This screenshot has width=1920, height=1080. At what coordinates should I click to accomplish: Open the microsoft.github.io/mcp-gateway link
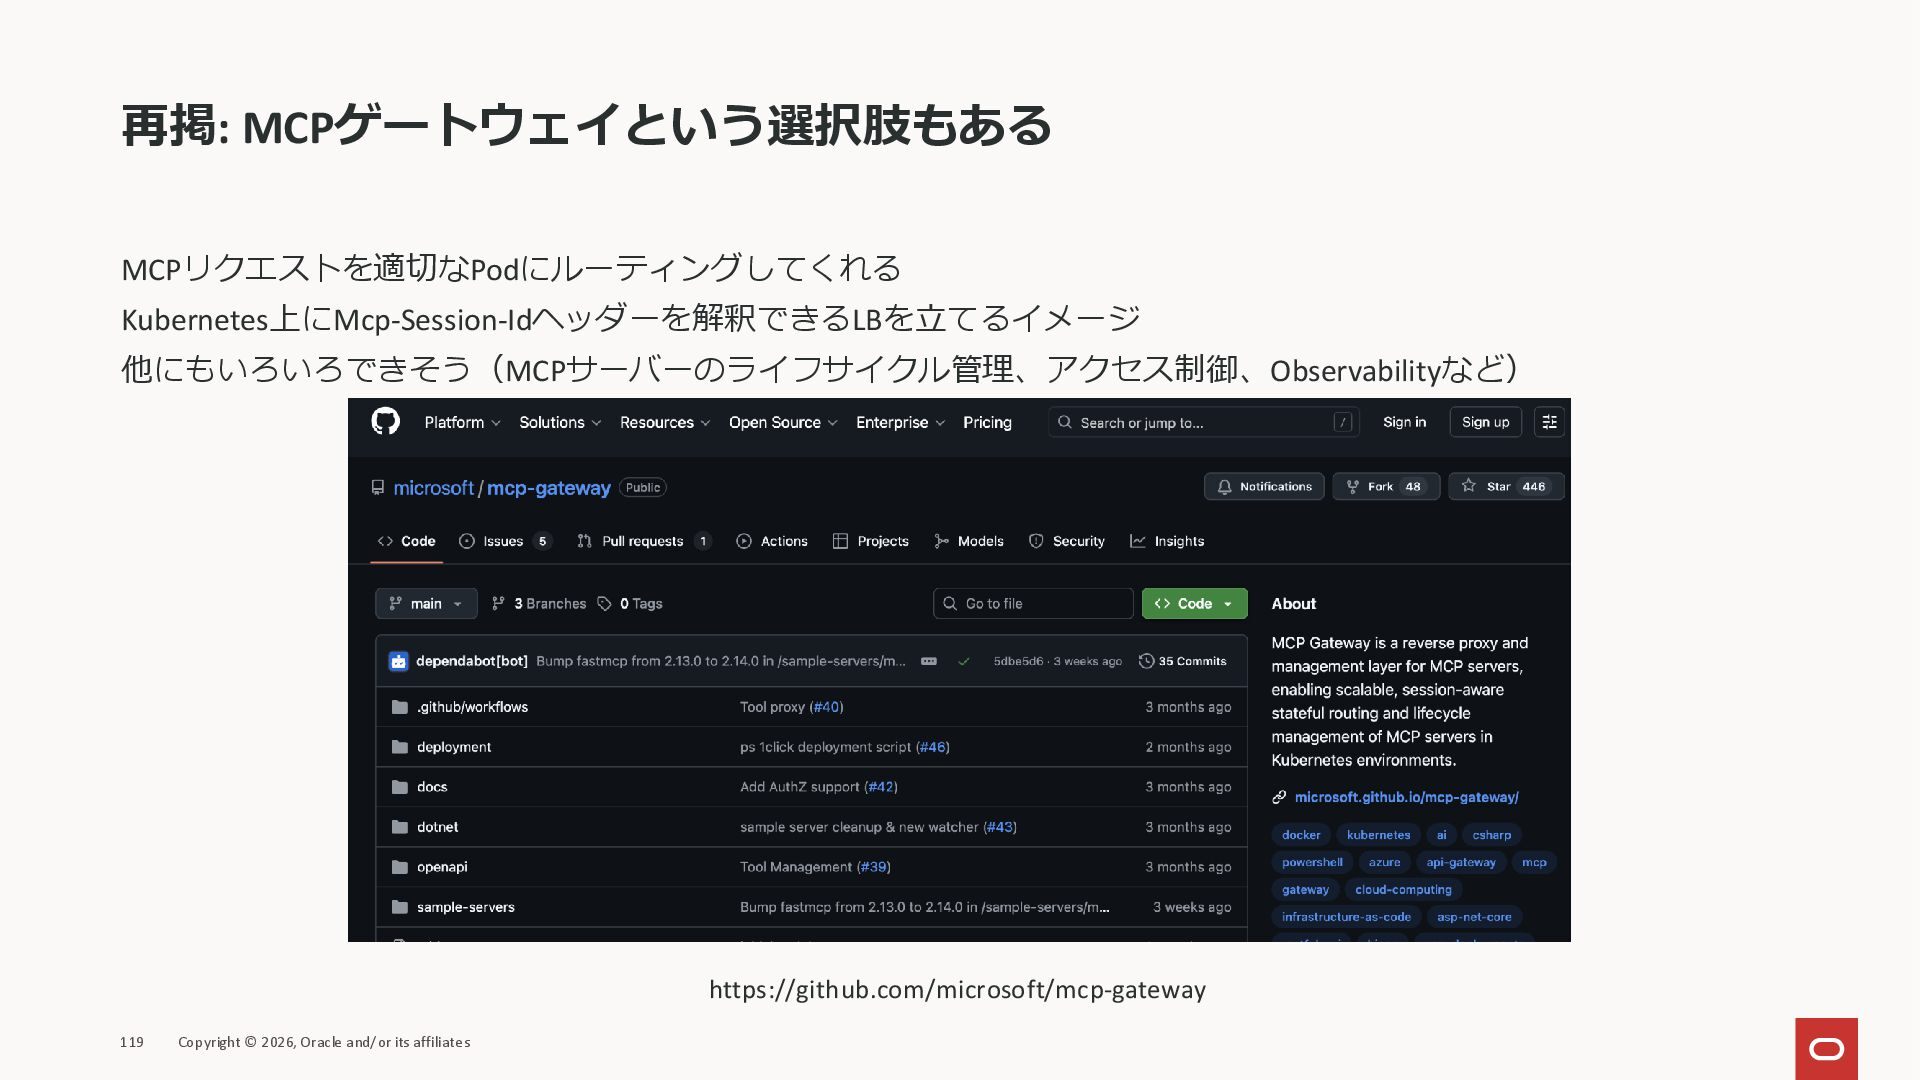point(1406,797)
